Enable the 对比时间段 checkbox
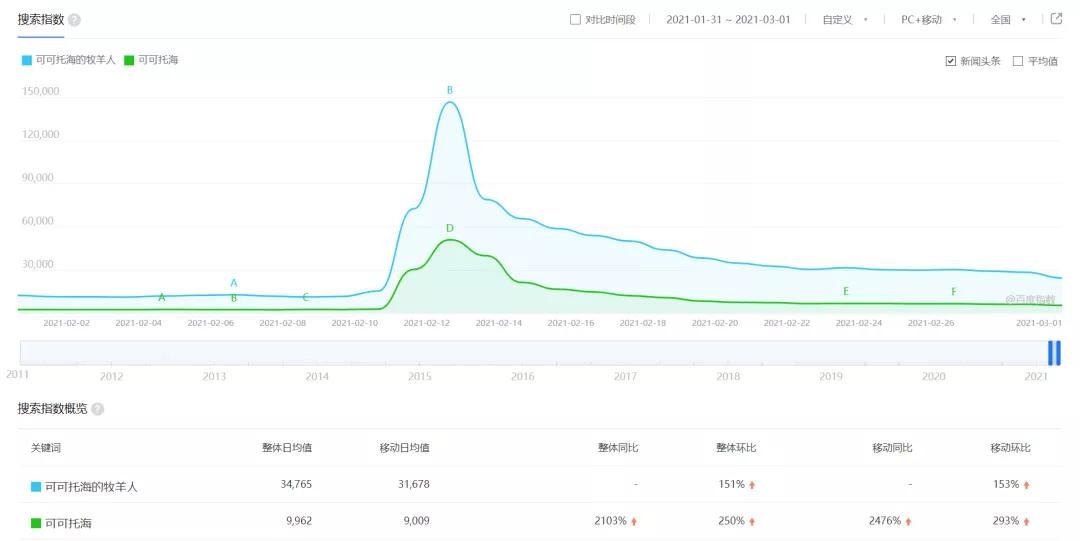Viewport: 1080px width, 541px height. tap(575, 20)
